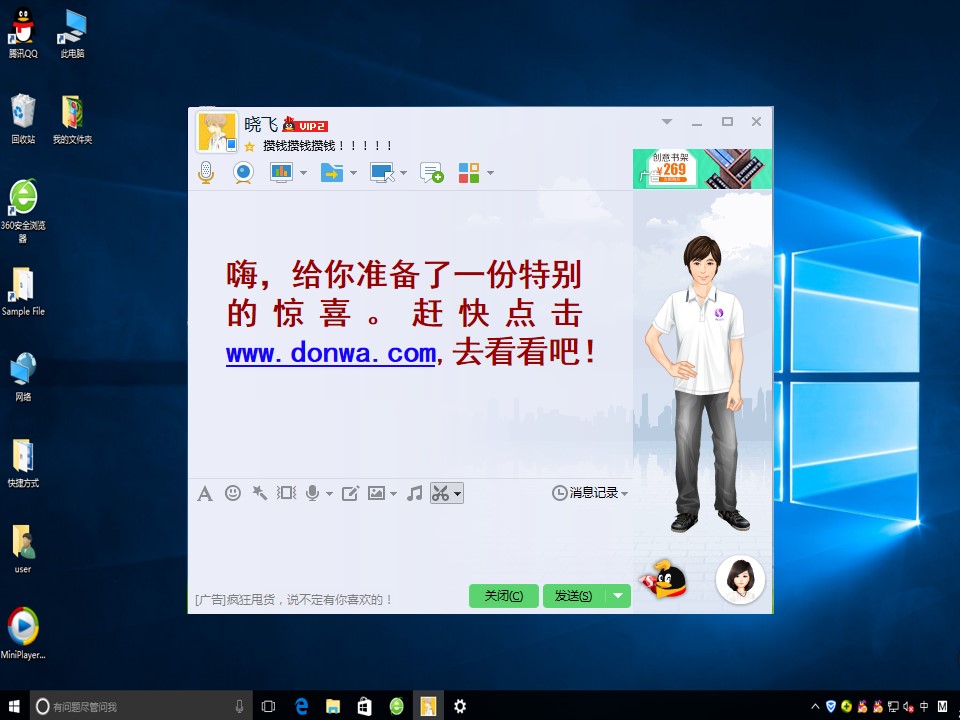
Task: Open Task View on the taskbar
Action: pyautogui.click(x=268, y=706)
